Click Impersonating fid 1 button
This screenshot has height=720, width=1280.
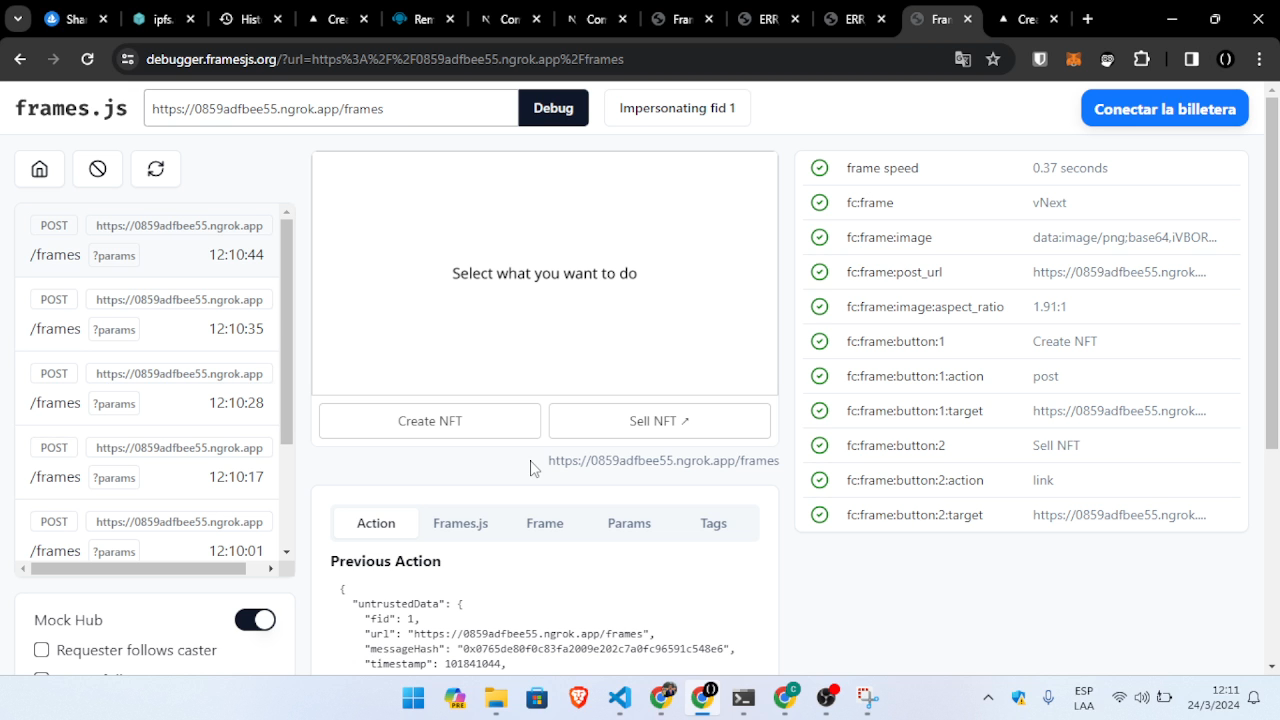pyautogui.click(x=677, y=108)
